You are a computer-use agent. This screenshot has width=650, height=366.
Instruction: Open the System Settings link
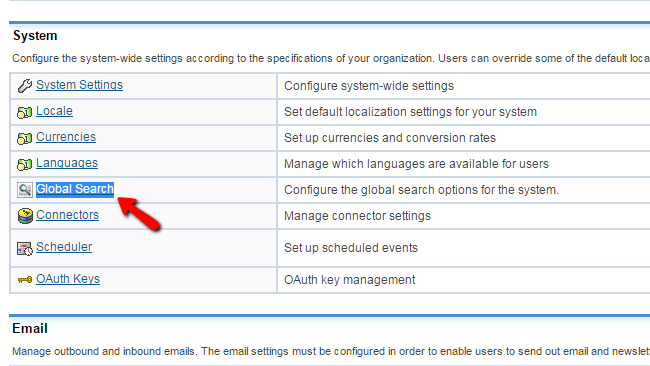[79, 85]
